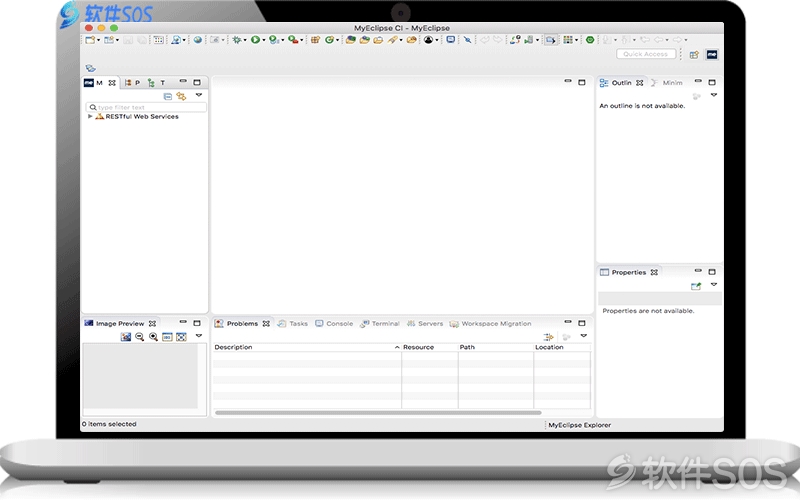This screenshot has height=500, width=800.
Task: Open the External Tools dropdown arrow
Action: coord(301,40)
